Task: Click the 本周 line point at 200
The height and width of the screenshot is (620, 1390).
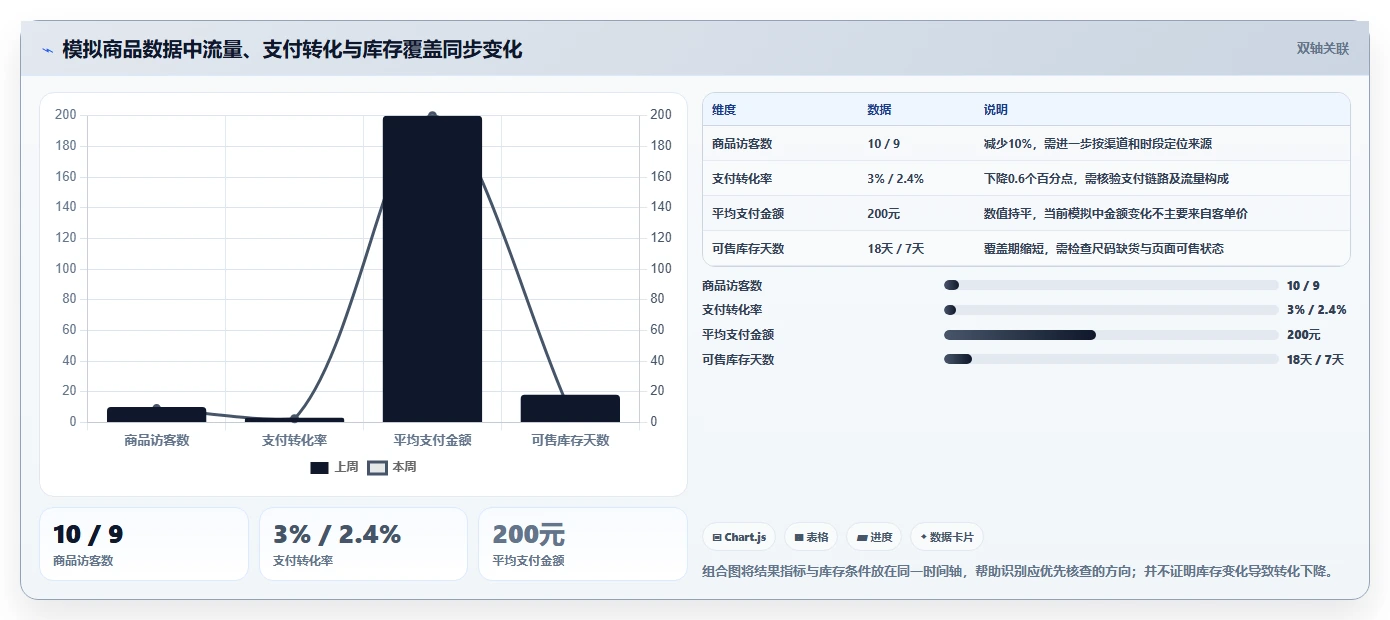Action: [432, 116]
